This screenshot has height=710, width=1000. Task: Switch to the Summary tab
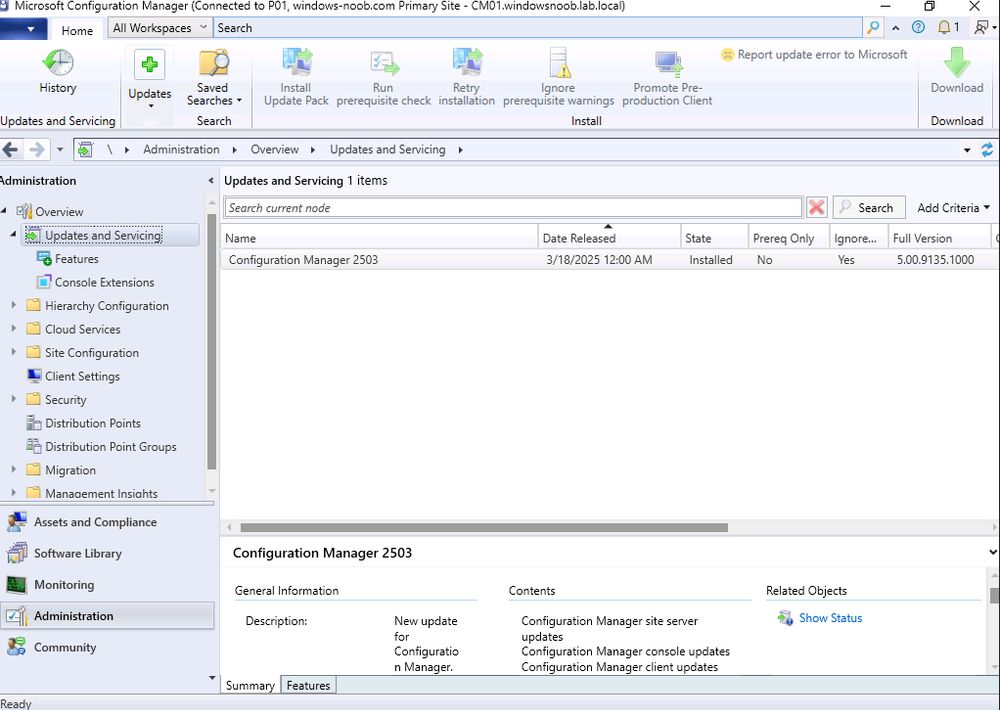250,685
